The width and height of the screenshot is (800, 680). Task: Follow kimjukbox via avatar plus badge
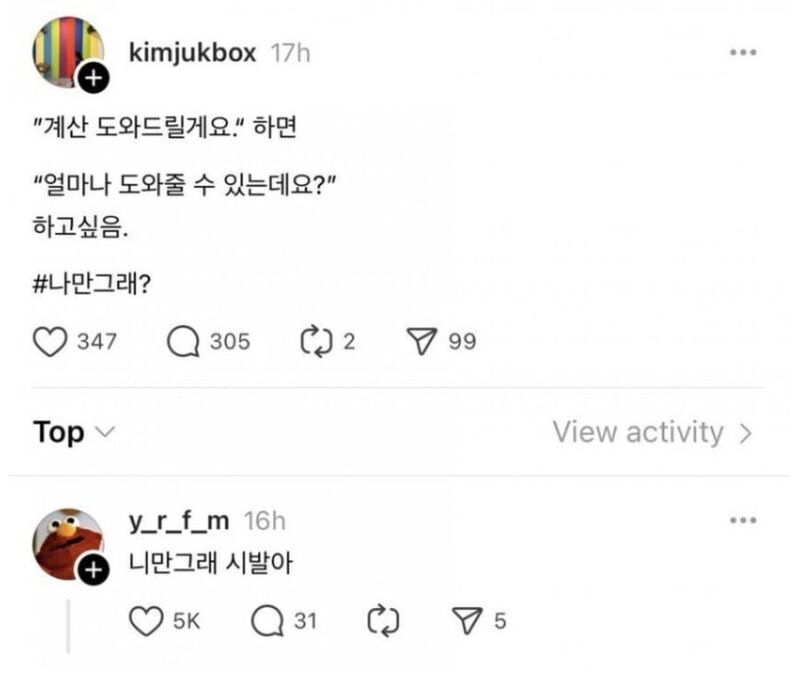click(92, 80)
